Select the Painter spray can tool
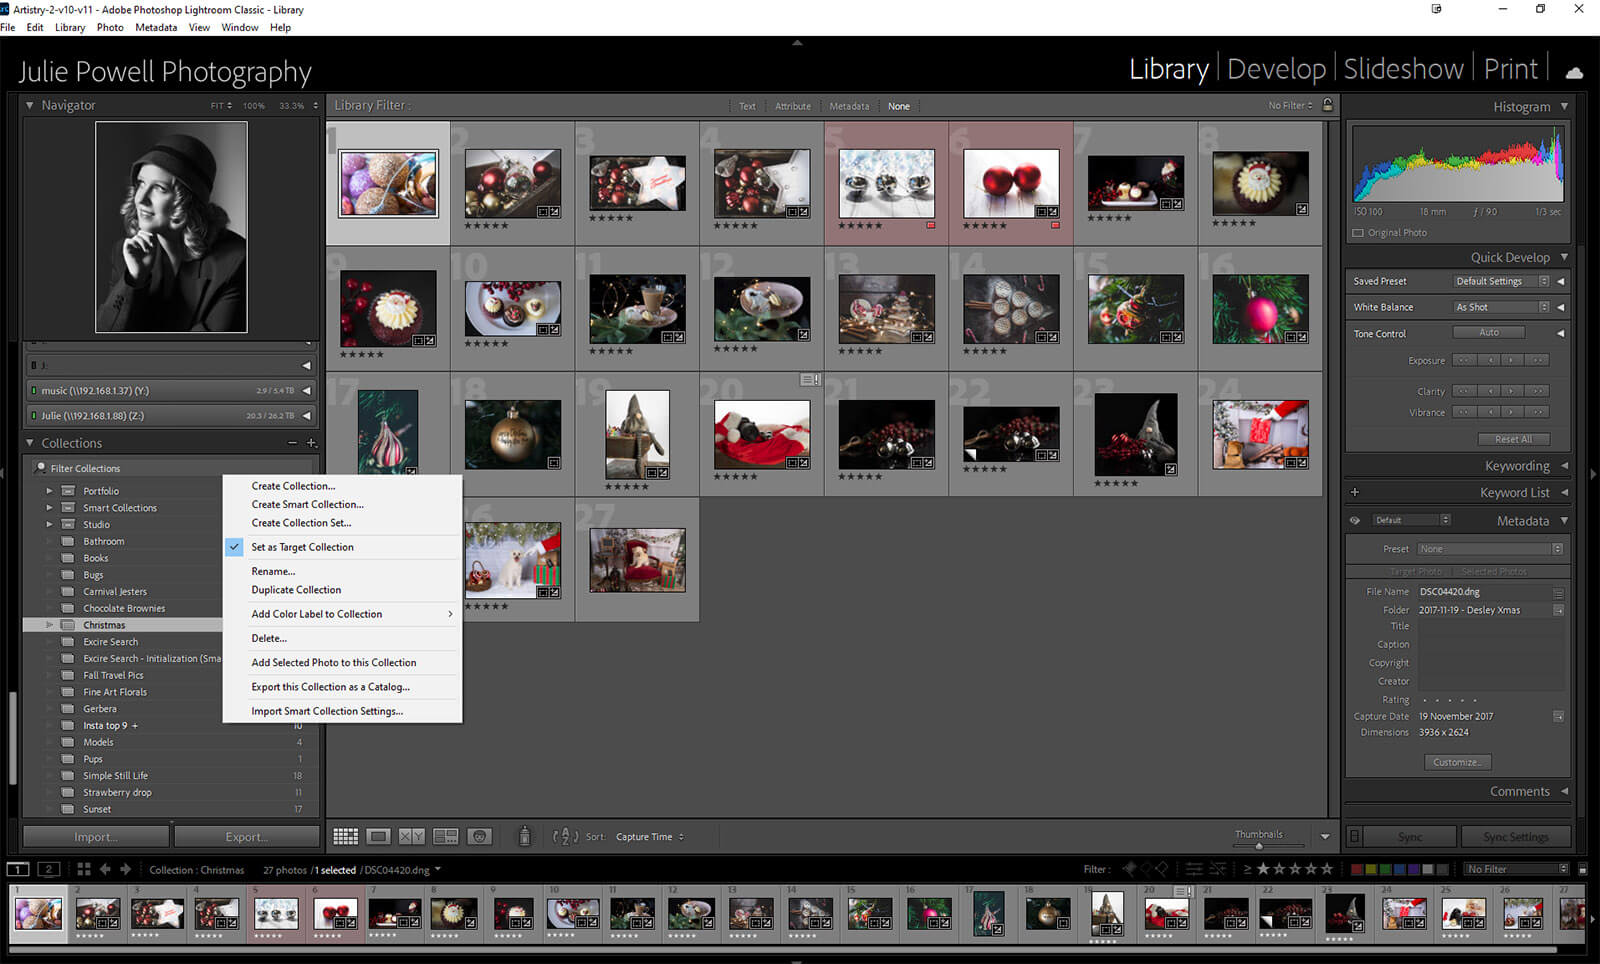This screenshot has height=964, width=1600. [x=524, y=837]
